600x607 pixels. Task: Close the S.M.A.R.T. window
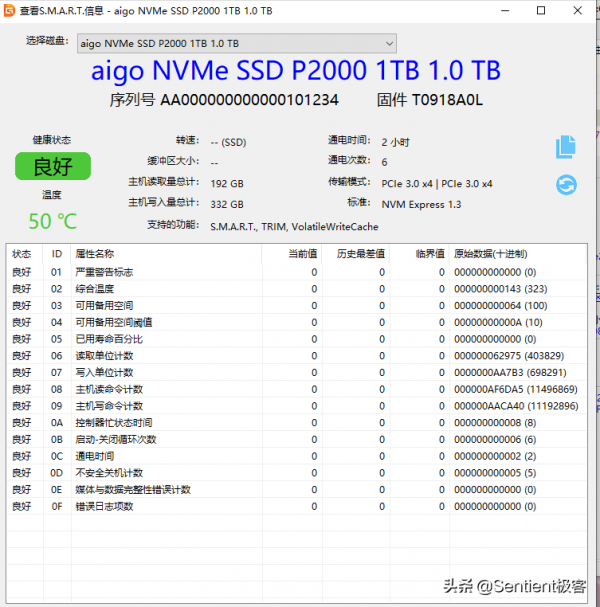click(x=578, y=10)
